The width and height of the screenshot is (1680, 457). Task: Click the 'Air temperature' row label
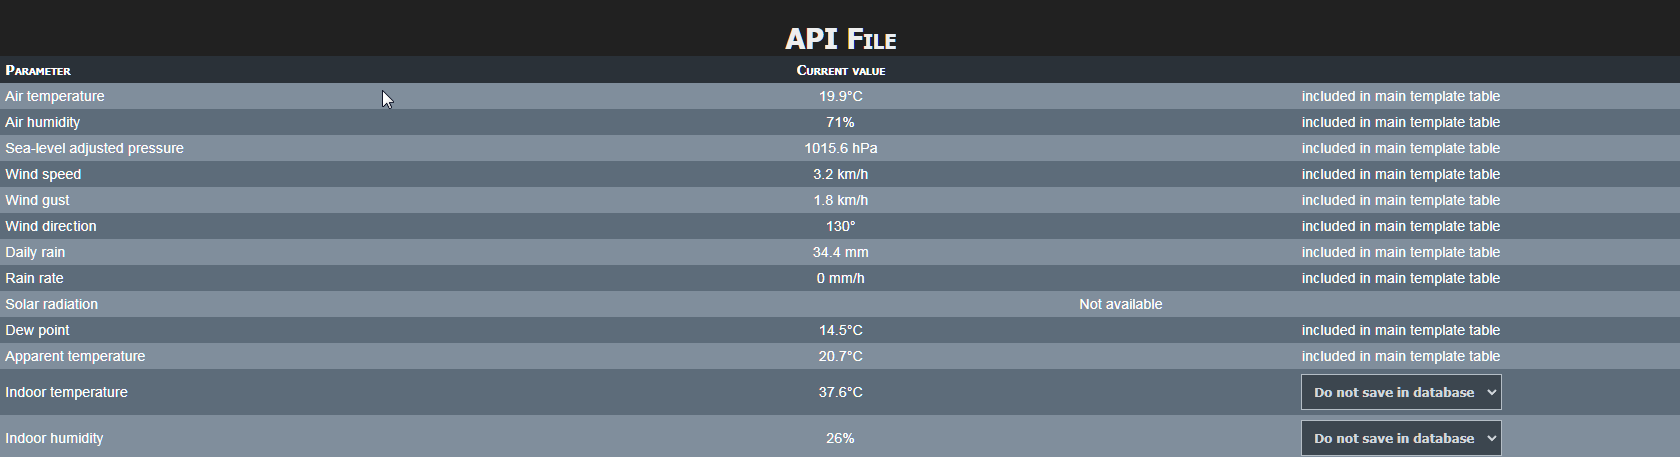point(55,96)
